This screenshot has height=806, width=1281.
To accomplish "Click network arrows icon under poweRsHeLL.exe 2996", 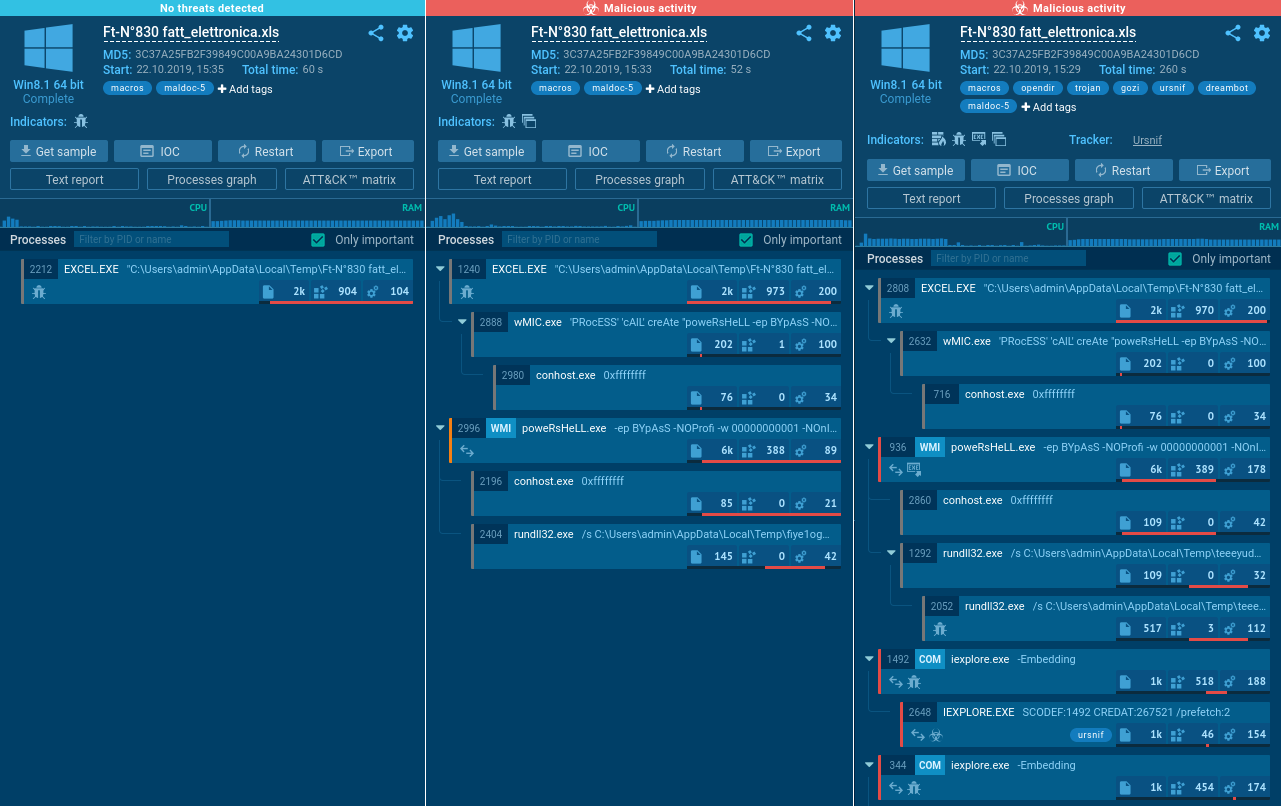I will [x=466, y=451].
